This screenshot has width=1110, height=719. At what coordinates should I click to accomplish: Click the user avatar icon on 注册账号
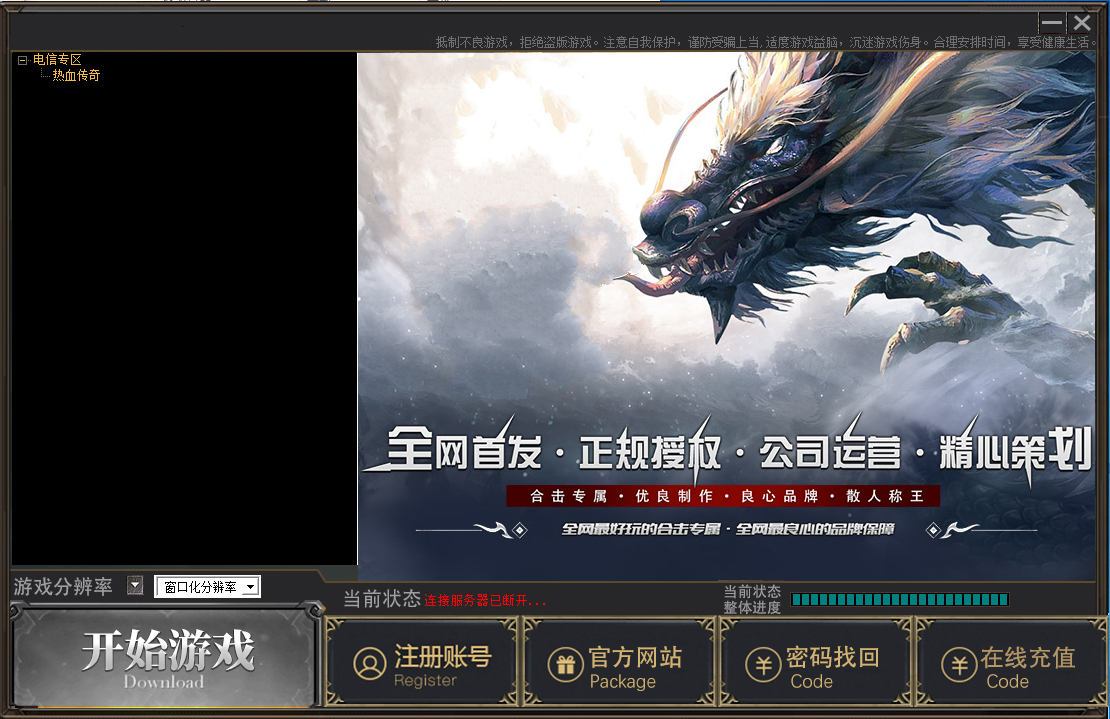coord(370,664)
